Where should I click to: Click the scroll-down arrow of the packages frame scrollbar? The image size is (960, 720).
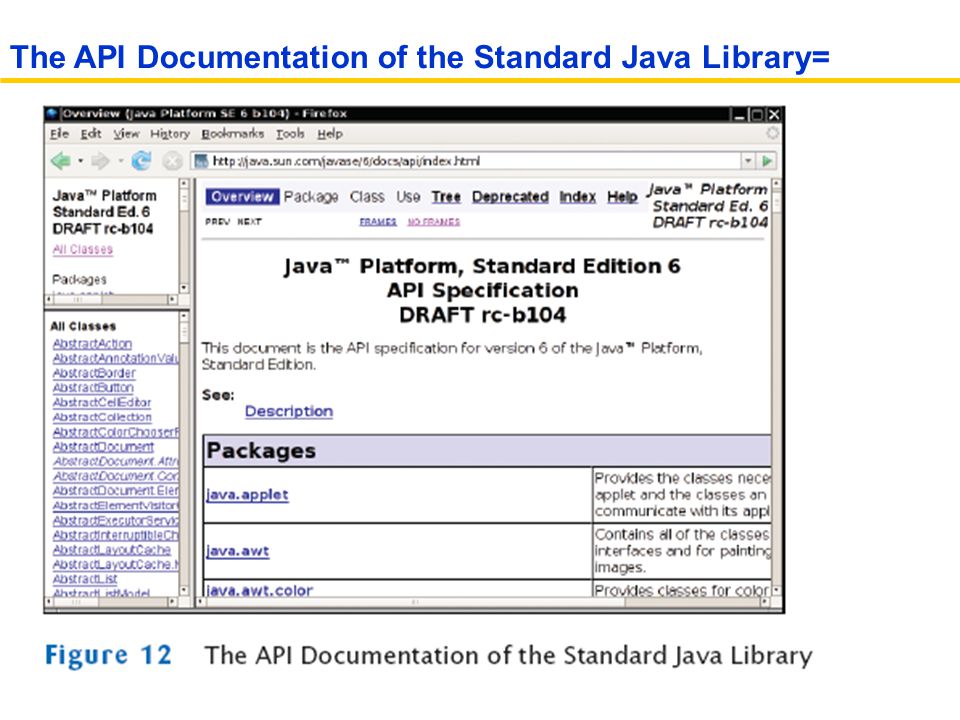click(x=184, y=288)
